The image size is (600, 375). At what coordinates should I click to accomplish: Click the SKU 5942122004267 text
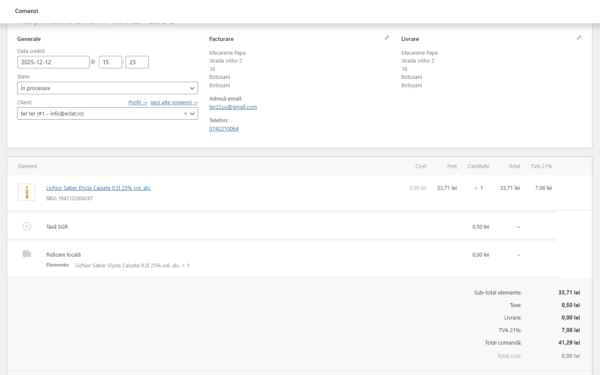[70, 198]
